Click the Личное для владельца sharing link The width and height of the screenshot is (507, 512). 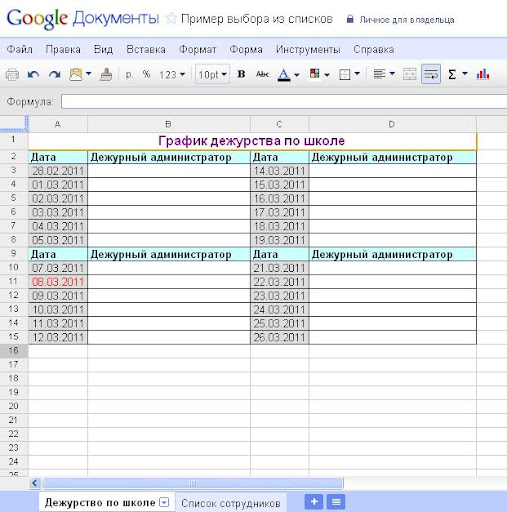[x=406, y=20]
